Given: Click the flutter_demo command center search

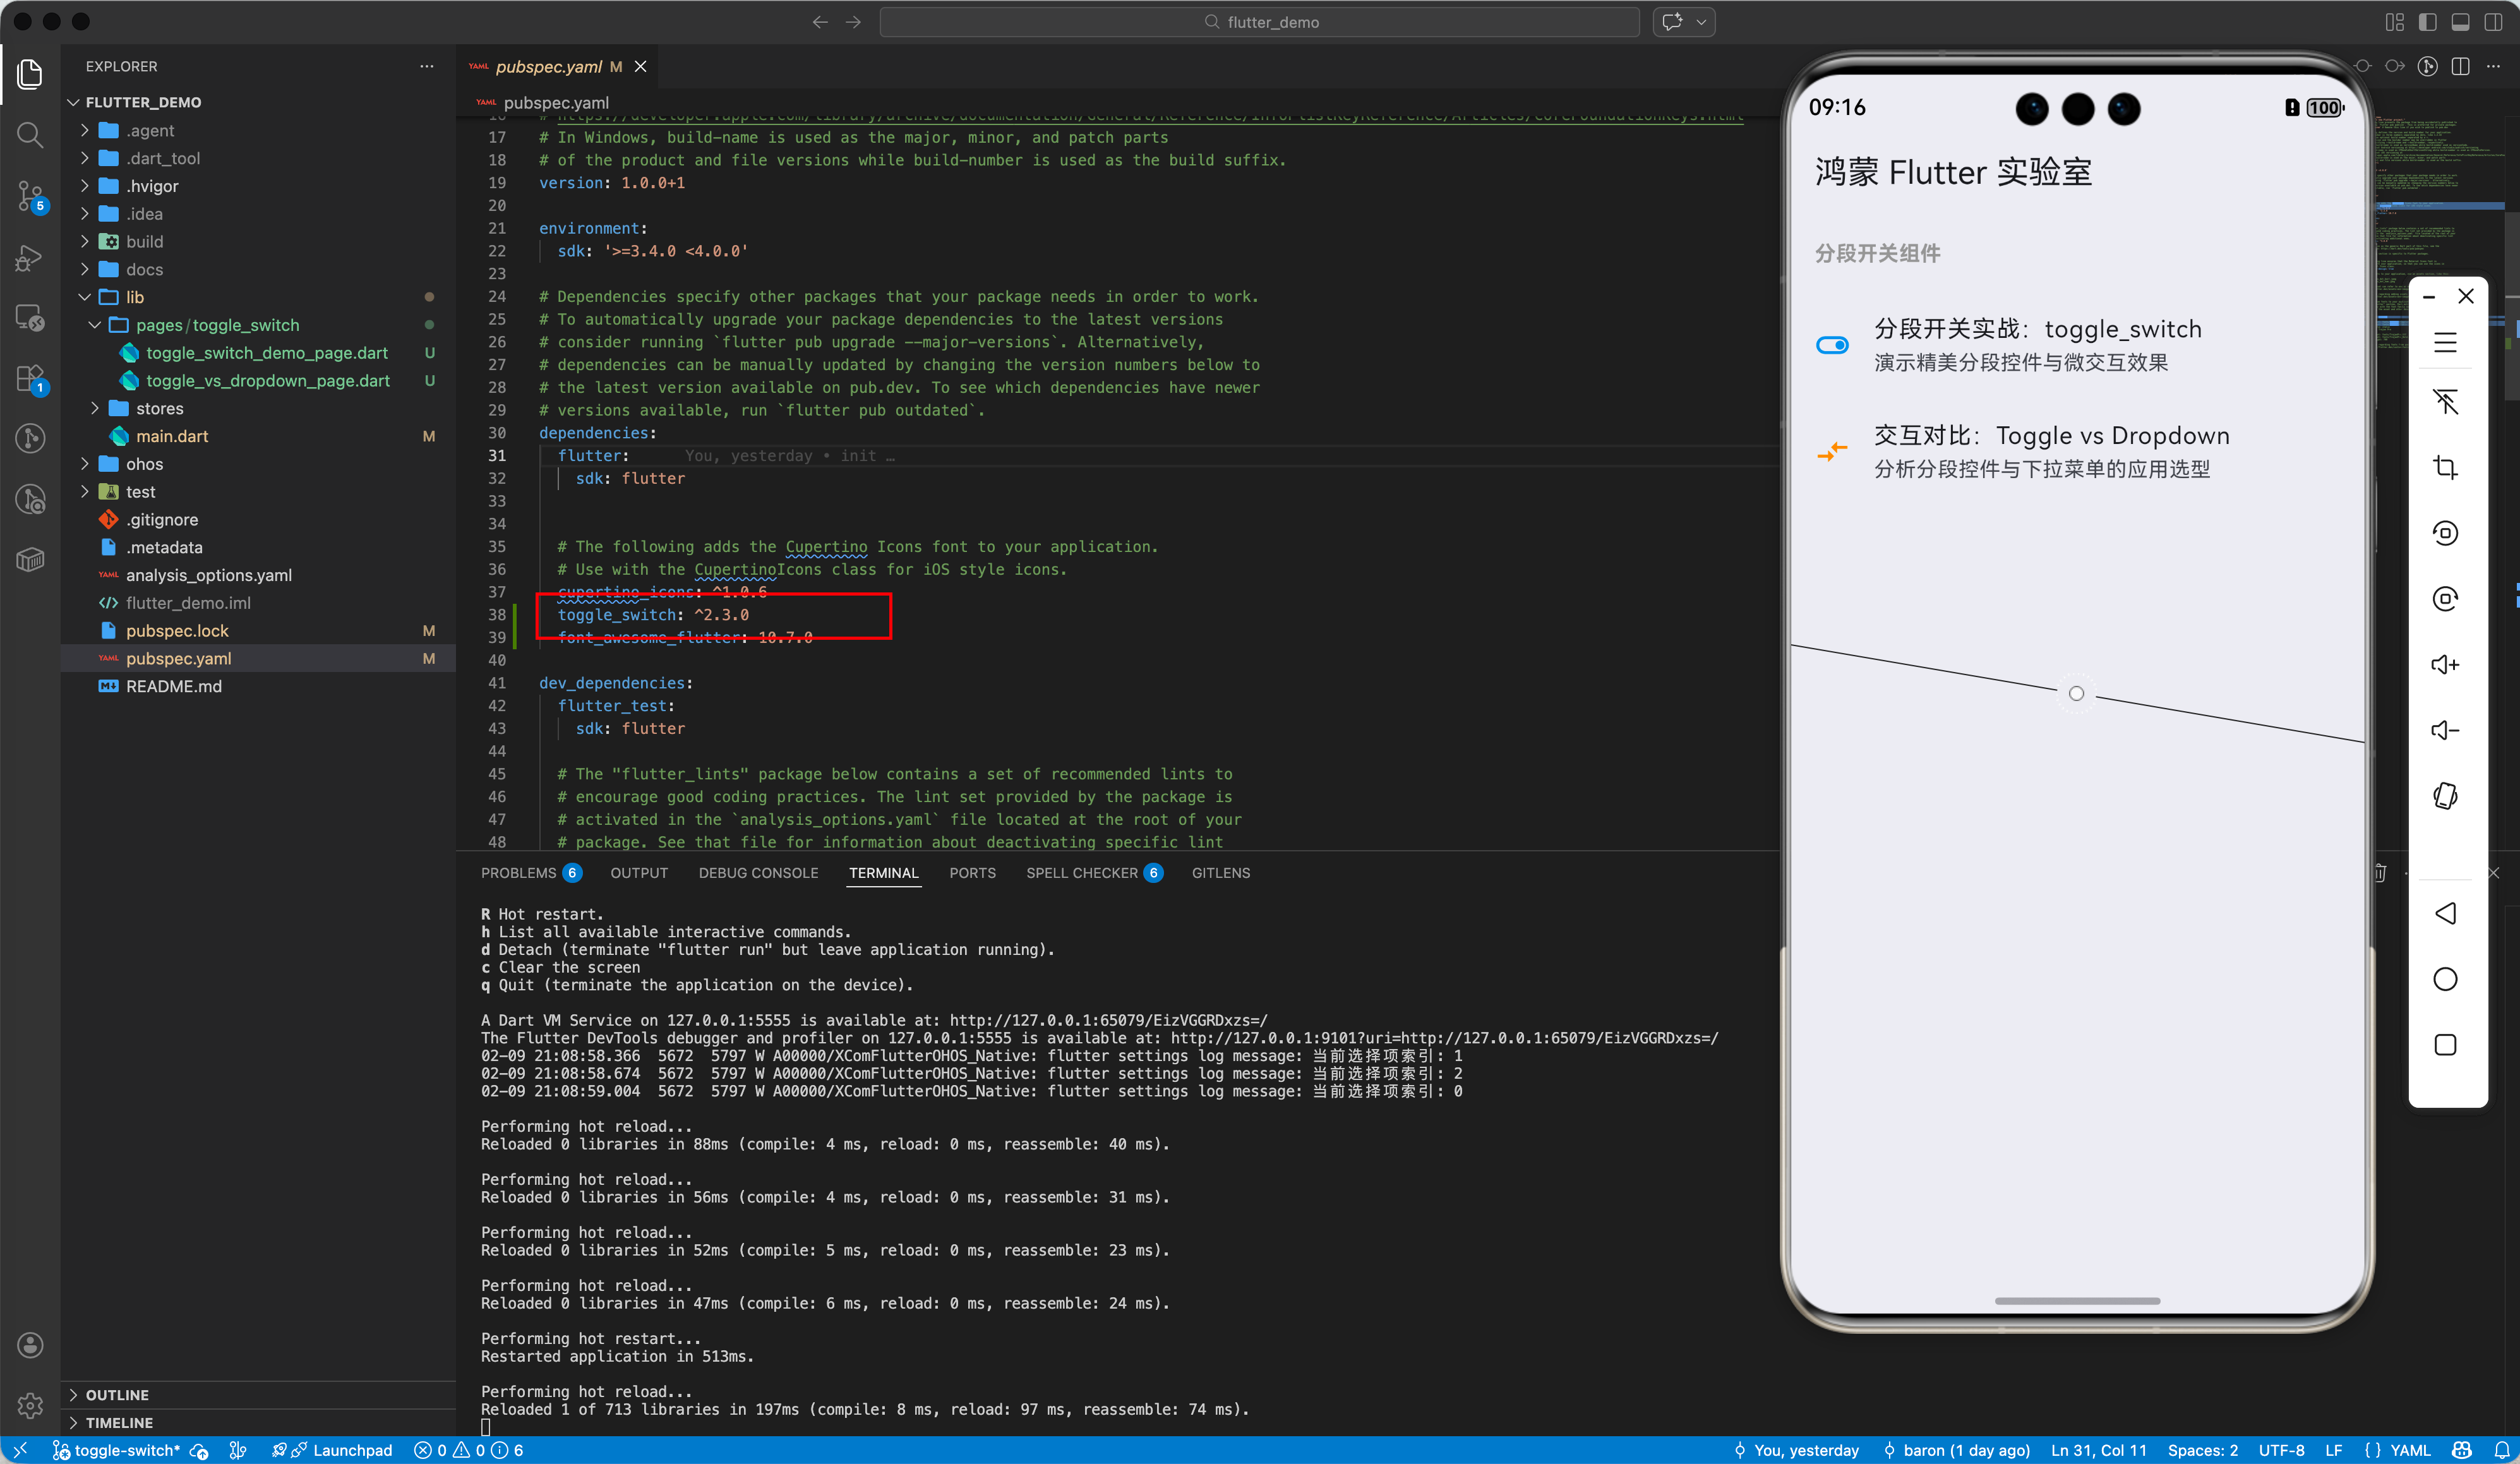Looking at the screenshot, I should [x=1260, y=22].
